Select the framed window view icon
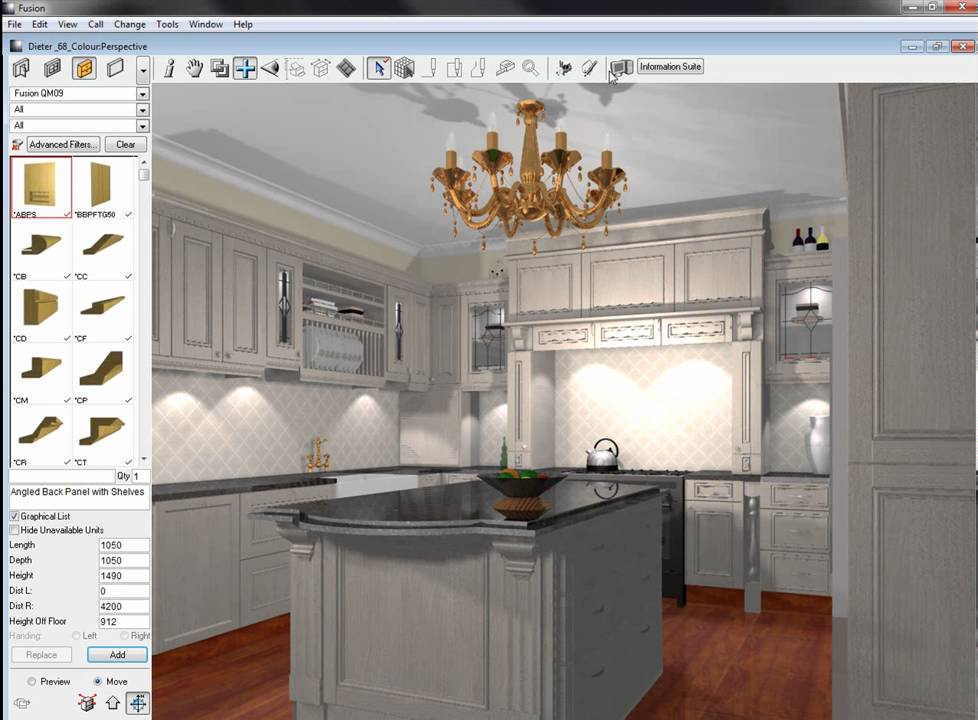Viewport: 978px width, 720px height. point(53,68)
